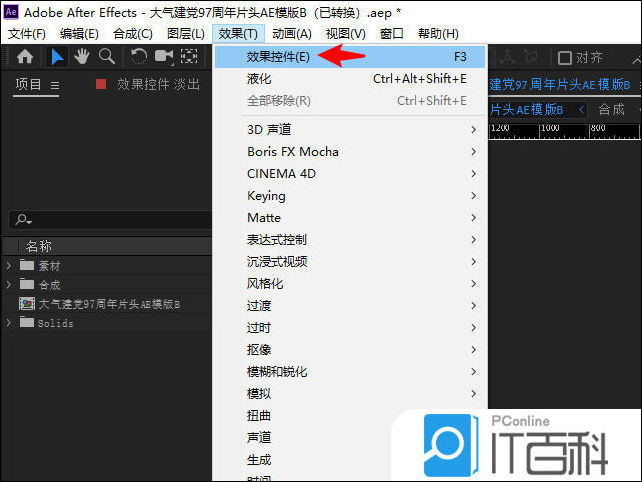Click the red square beside 效果控件 淡出
This screenshot has width=642, height=482.
coord(101,84)
